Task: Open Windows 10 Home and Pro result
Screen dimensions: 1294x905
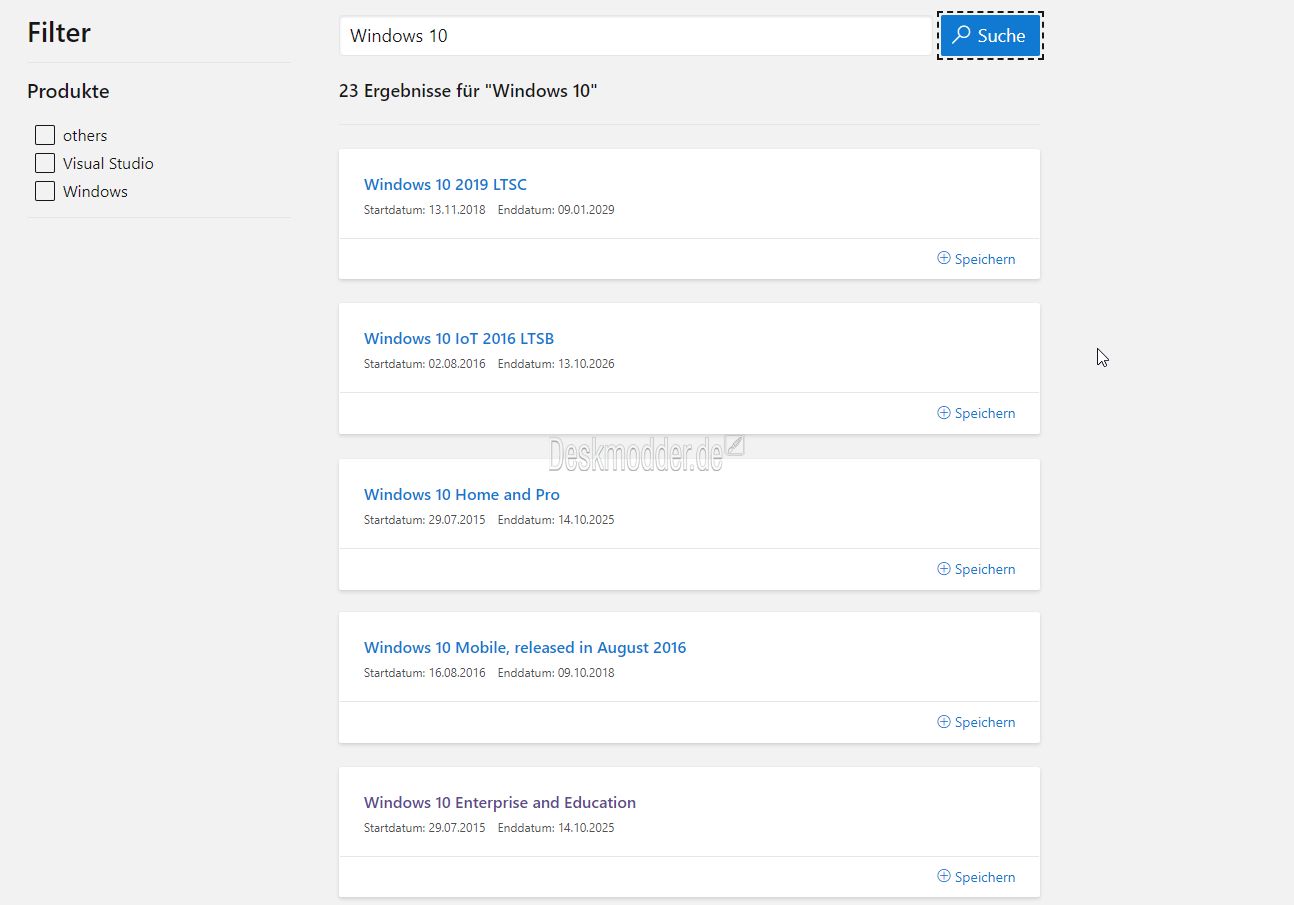Action: click(x=462, y=494)
